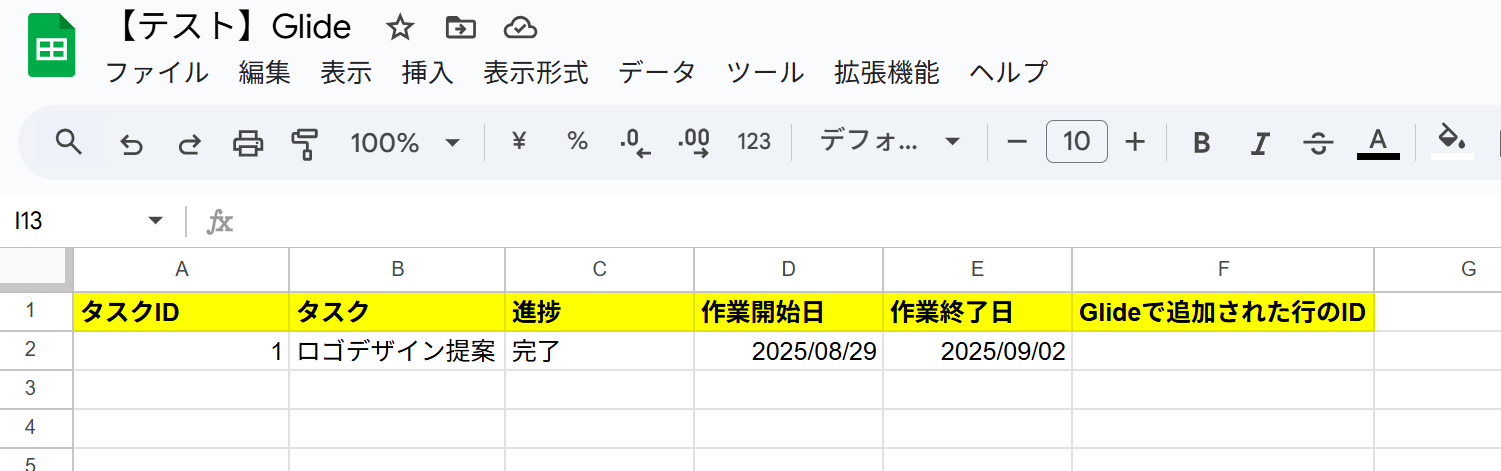Open the 100% zoom dropdown
This screenshot has height=471, width=1501.
405,143
